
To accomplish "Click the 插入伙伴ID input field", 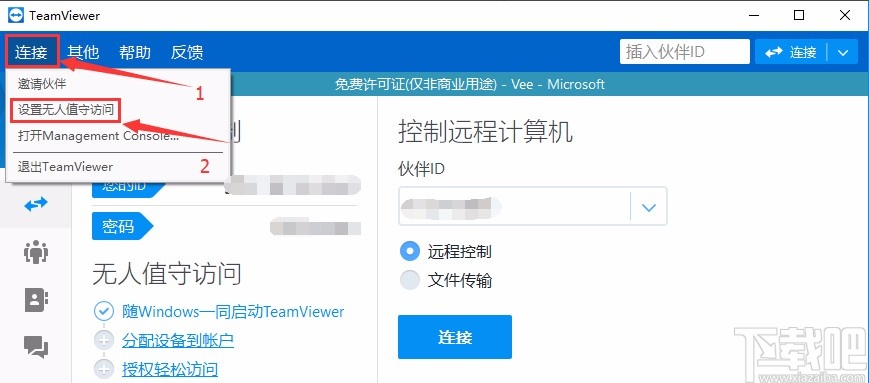I will click(684, 52).
